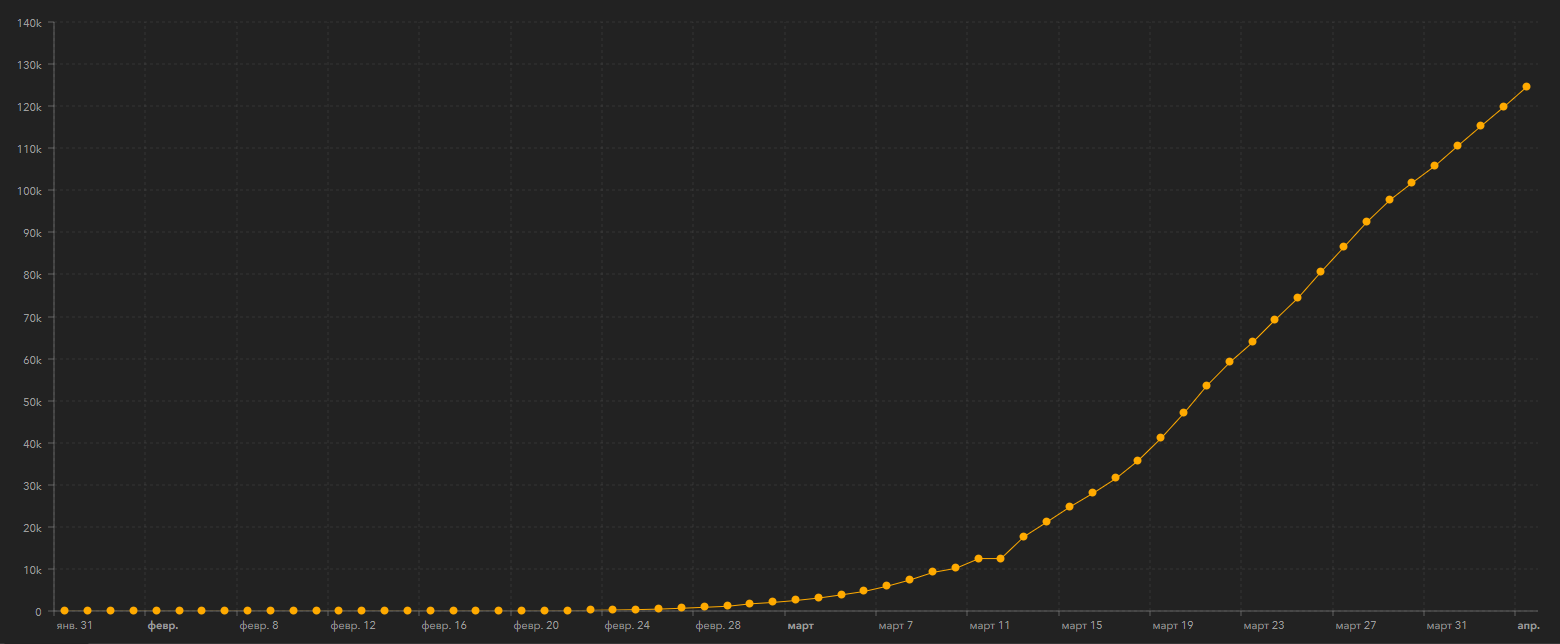Select the data point just above 110k
This screenshot has height=644, width=1560.
(1457, 146)
